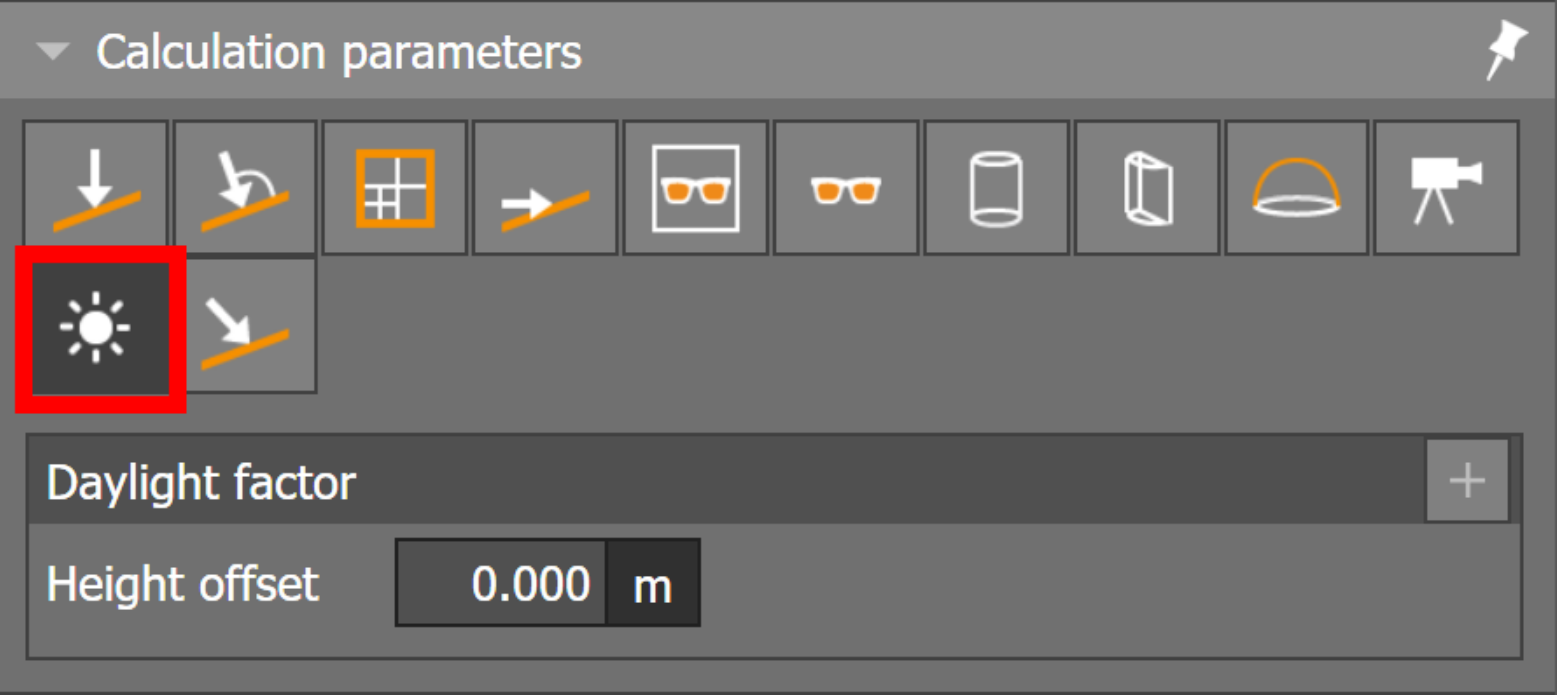Pick the horizontal-arrow illuminance icon

click(546, 188)
